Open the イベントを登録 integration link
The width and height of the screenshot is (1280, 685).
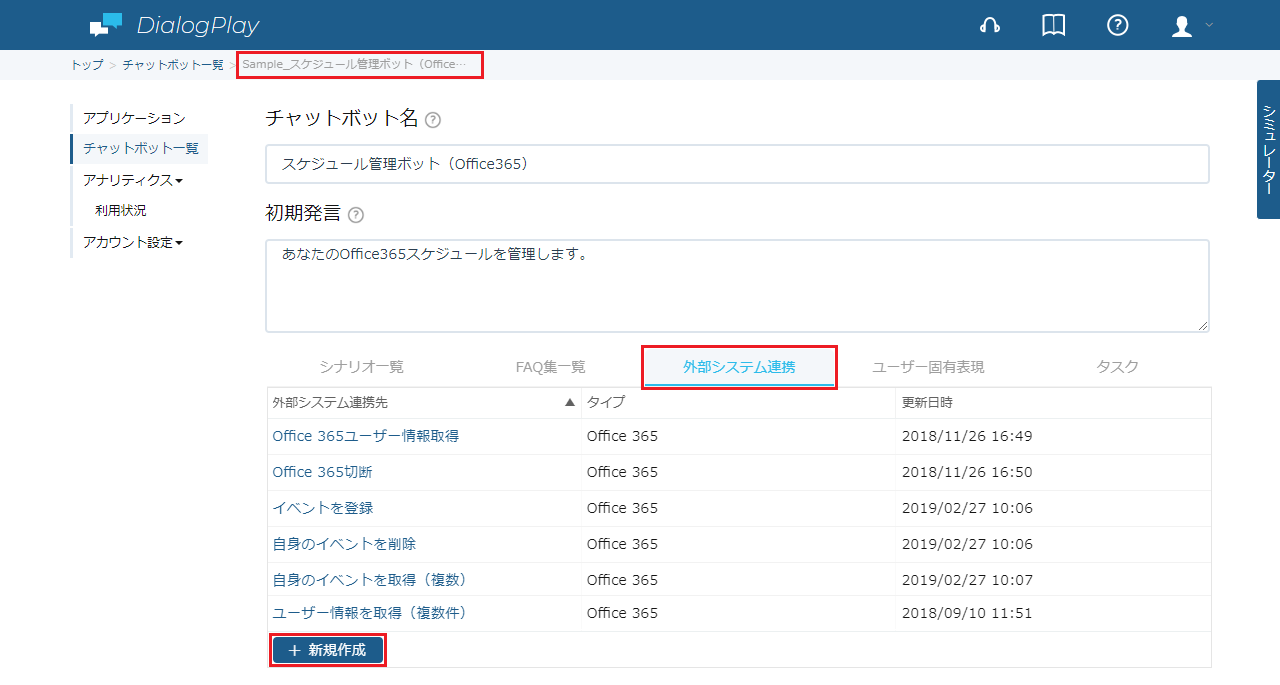click(x=323, y=508)
